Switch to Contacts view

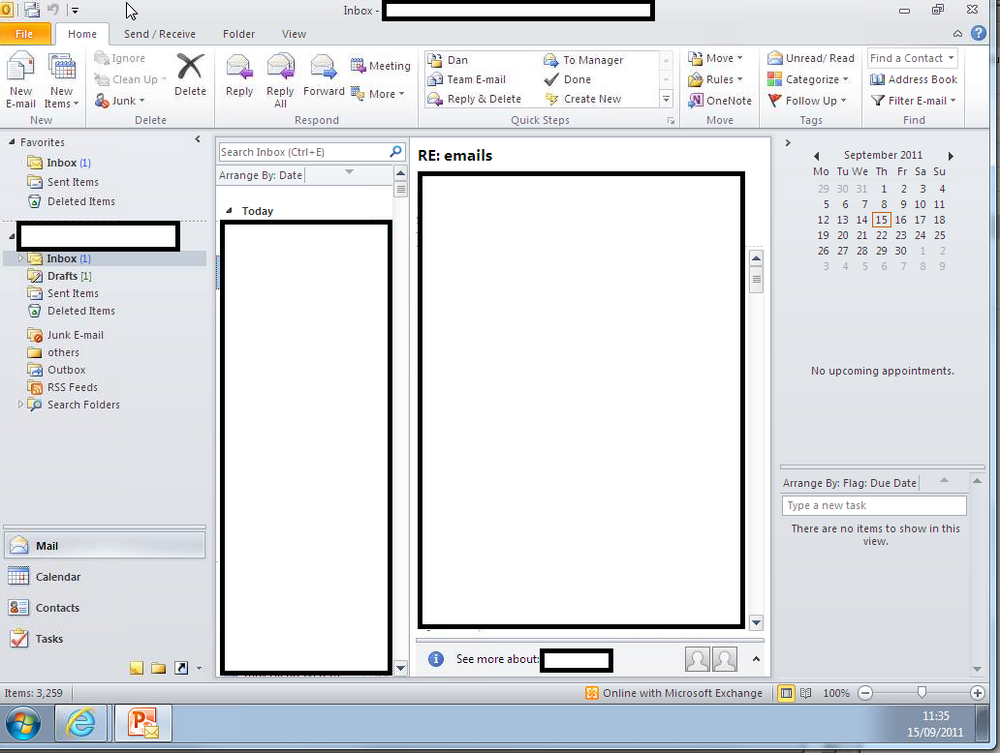coord(105,608)
